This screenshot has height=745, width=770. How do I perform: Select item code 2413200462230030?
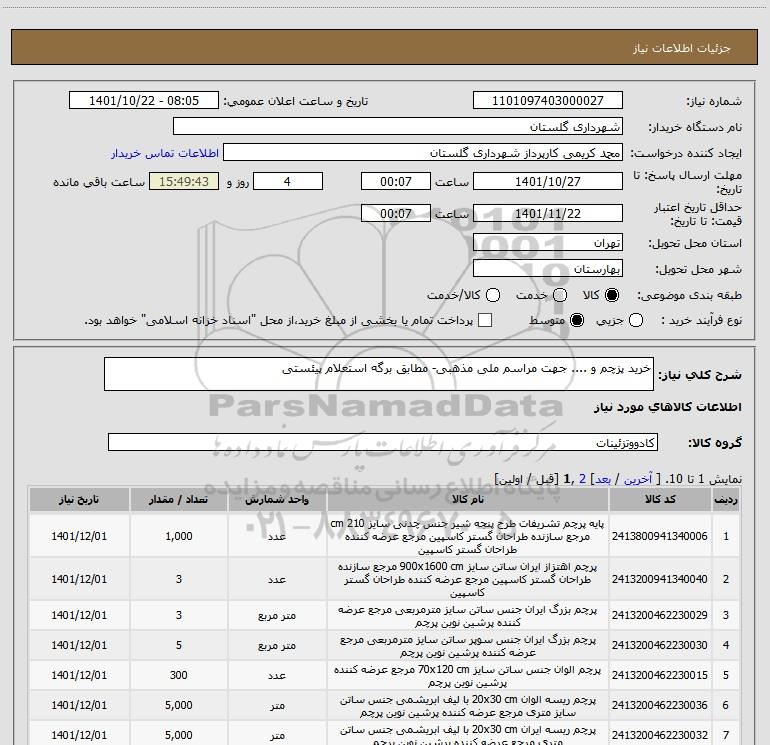tap(660, 645)
